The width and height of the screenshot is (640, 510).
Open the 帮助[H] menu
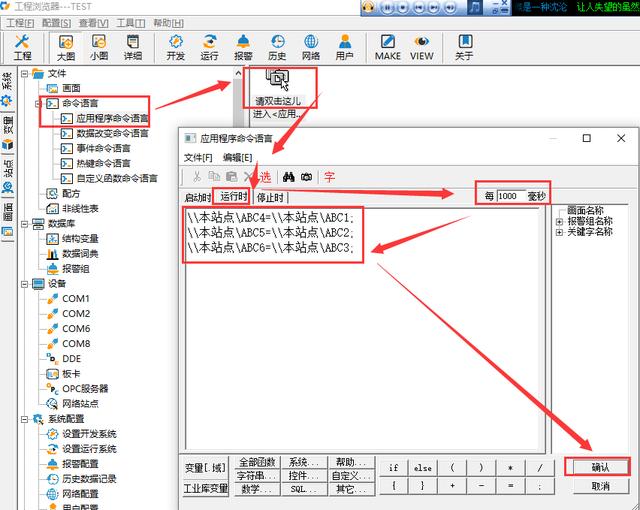tap(168, 23)
